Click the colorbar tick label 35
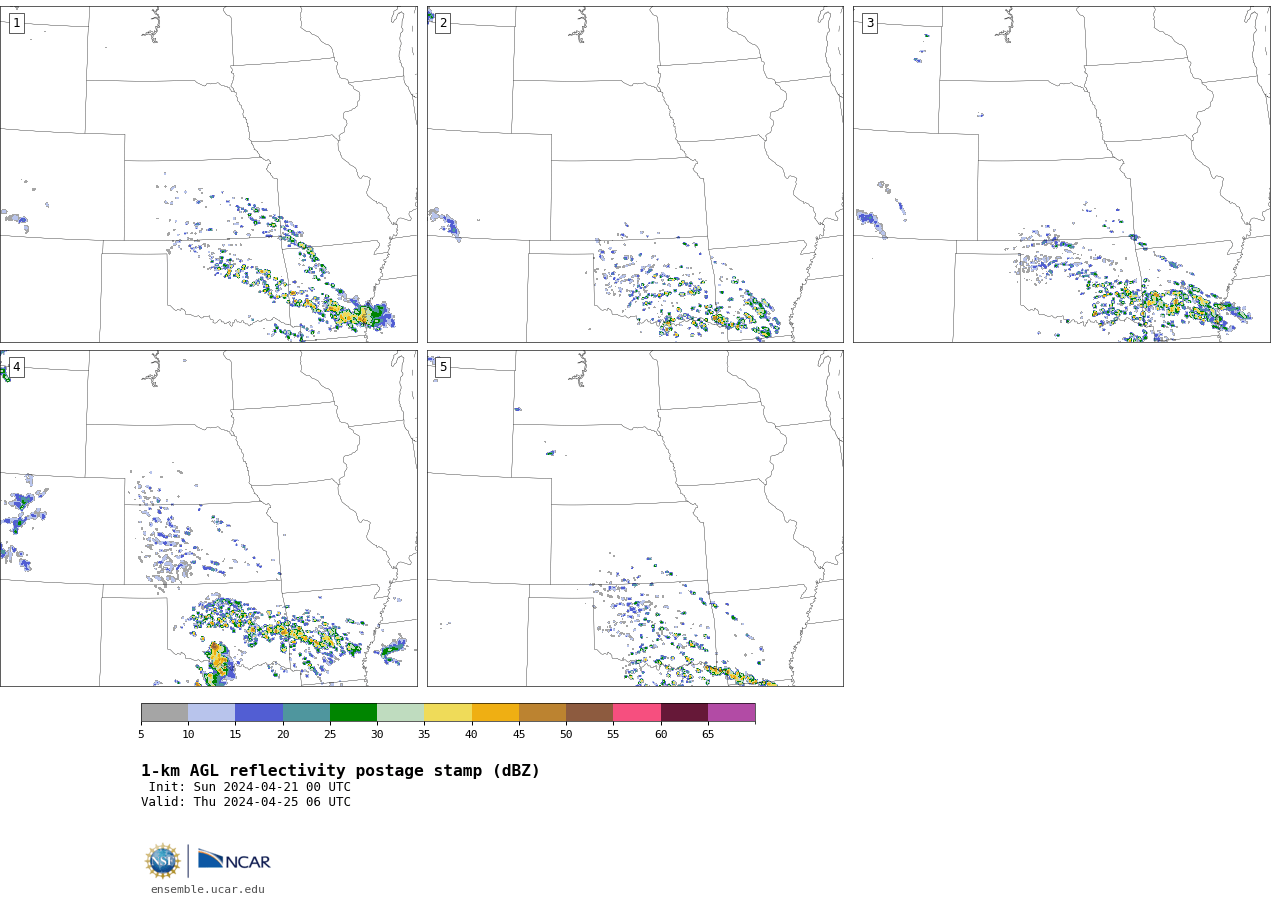Image resolution: width=1280 pixels, height=901 pixels. pyautogui.click(x=424, y=735)
